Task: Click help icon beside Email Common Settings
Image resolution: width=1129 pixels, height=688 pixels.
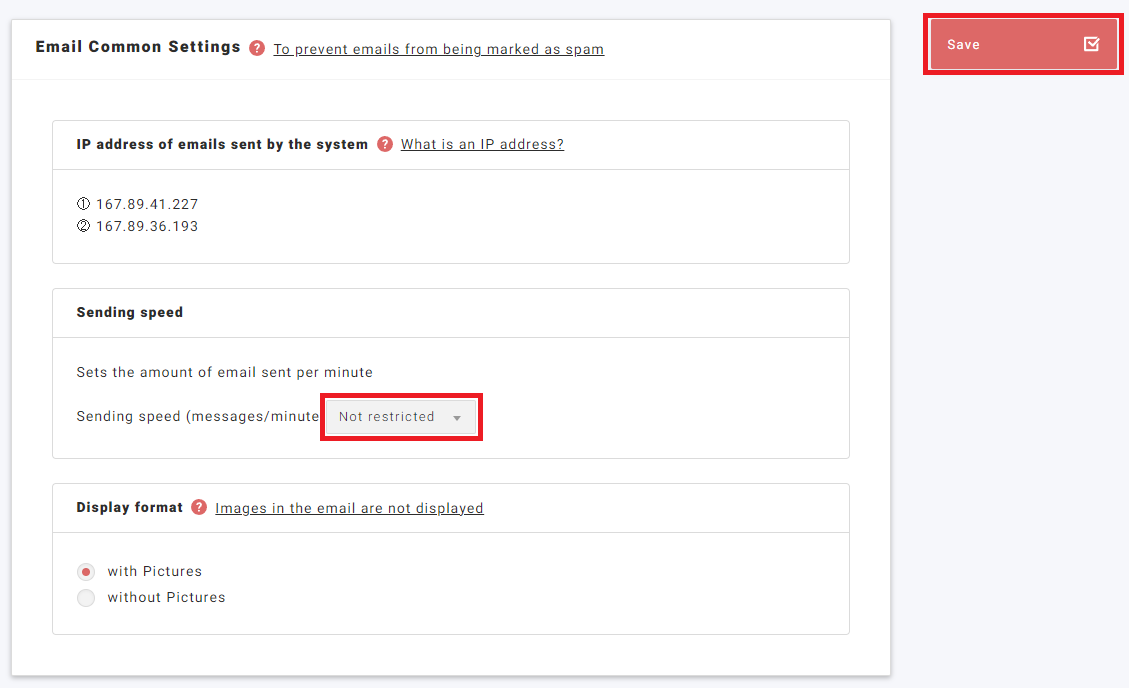Action: pyautogui.click(x=257, y=48)
